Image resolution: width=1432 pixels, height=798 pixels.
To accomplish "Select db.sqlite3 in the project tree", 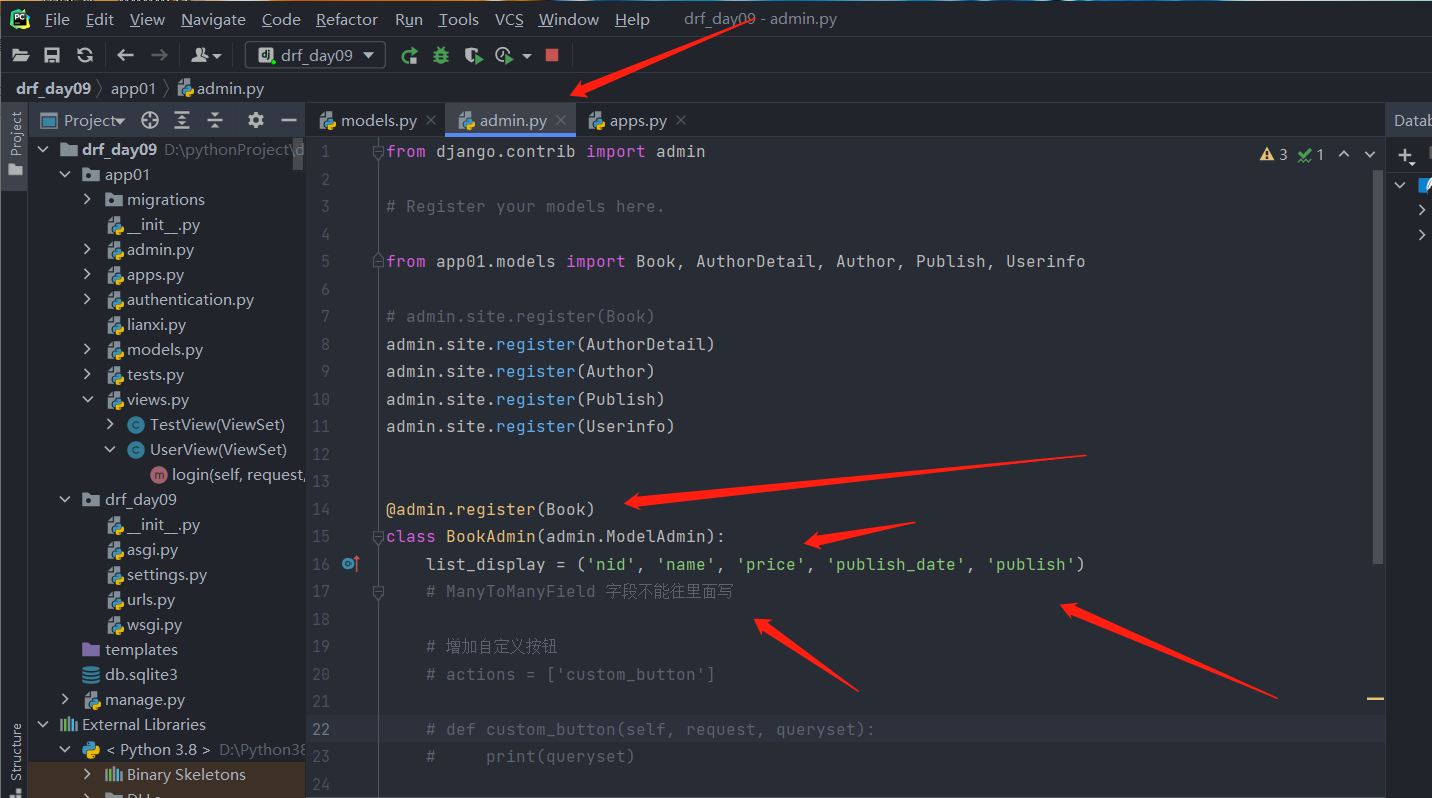I will [129, 675].
